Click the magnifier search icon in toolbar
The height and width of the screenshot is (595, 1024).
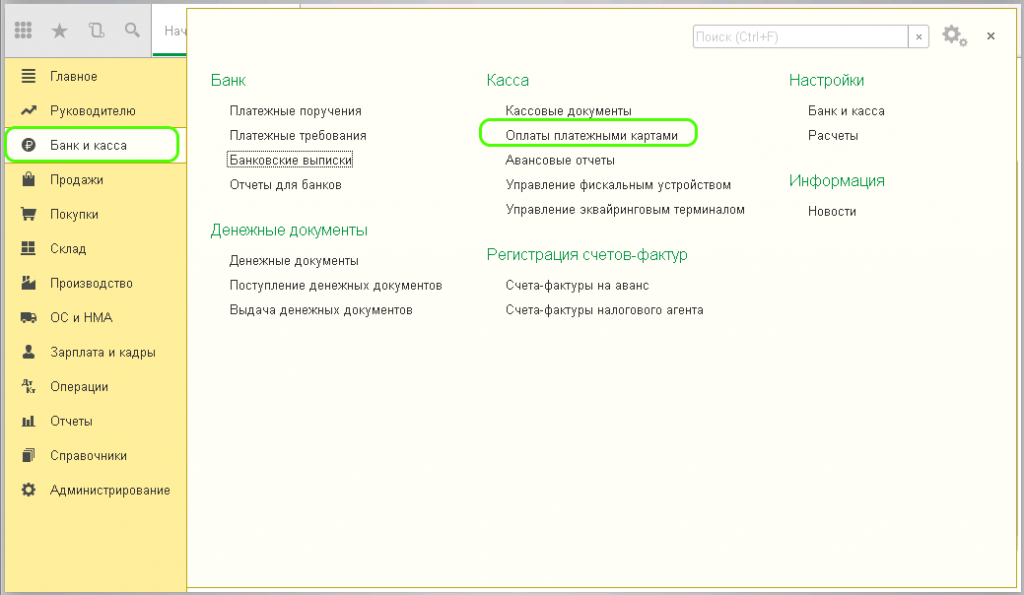point(132,31)
